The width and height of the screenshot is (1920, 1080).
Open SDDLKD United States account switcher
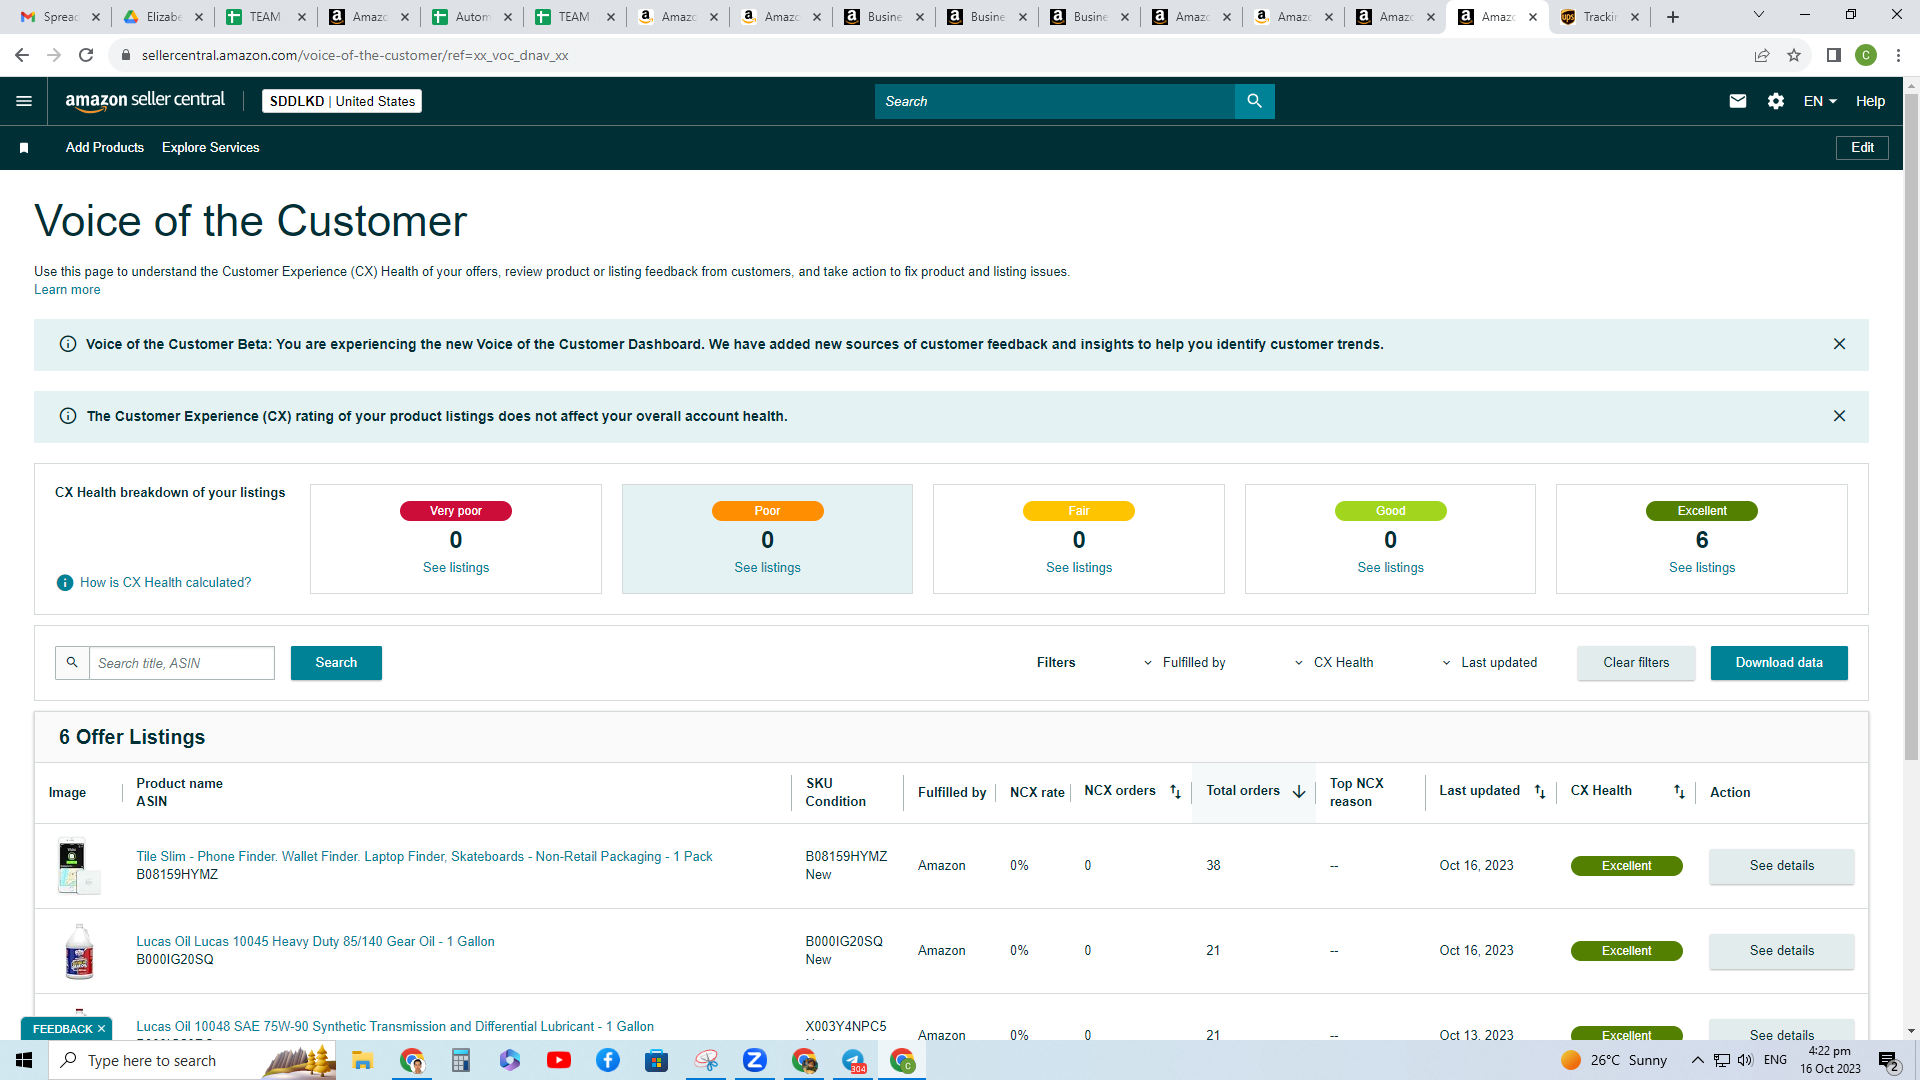coord(342,101)
